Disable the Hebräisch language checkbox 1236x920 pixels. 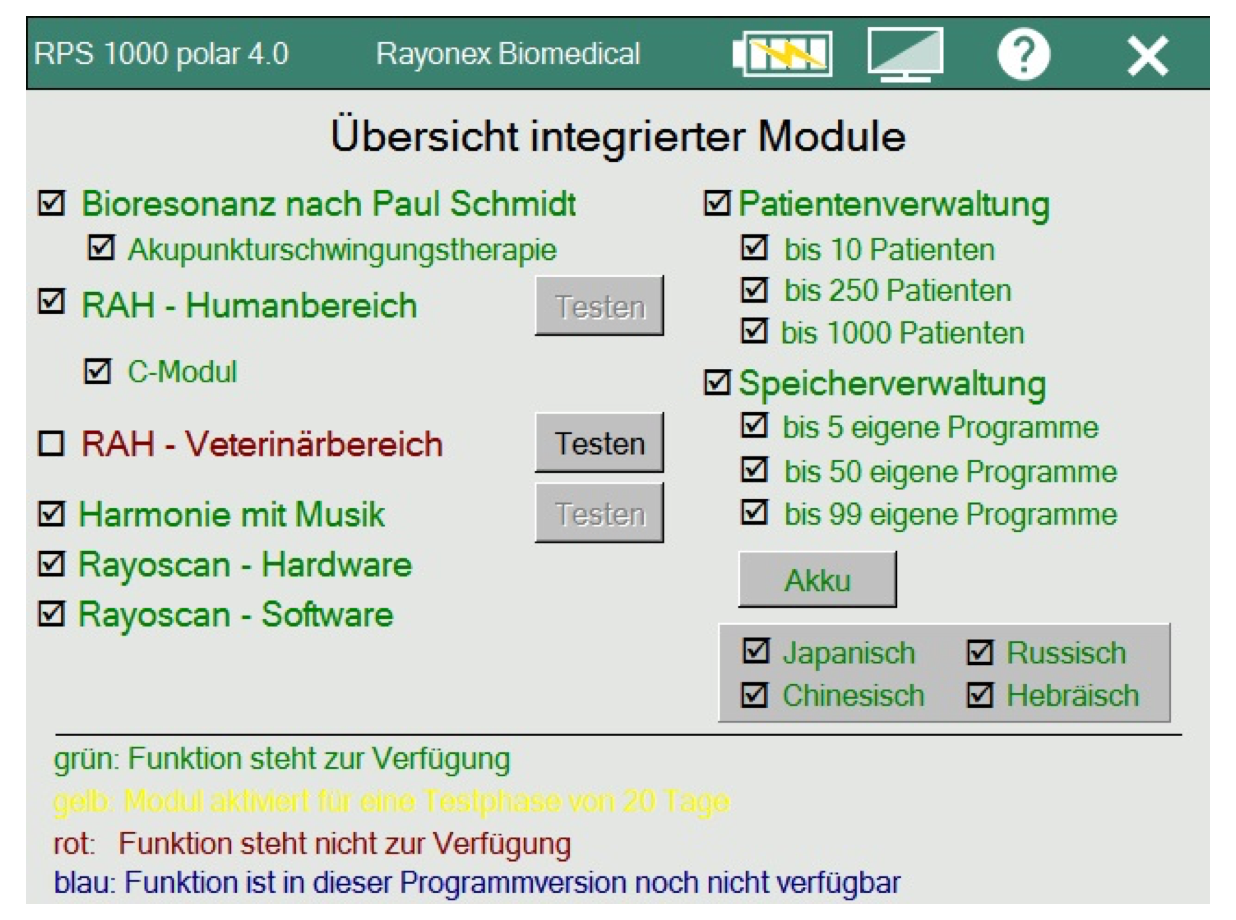pos(979,695)
